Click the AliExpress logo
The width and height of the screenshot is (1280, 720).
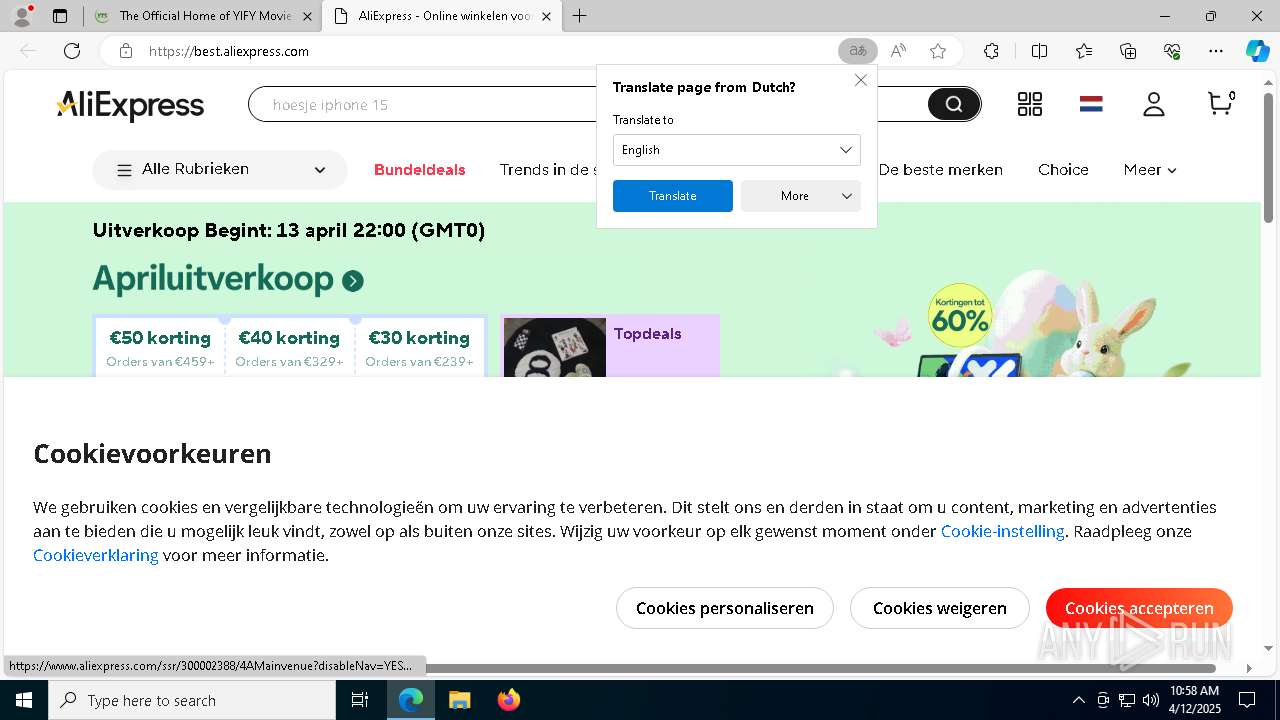[130, 105]
